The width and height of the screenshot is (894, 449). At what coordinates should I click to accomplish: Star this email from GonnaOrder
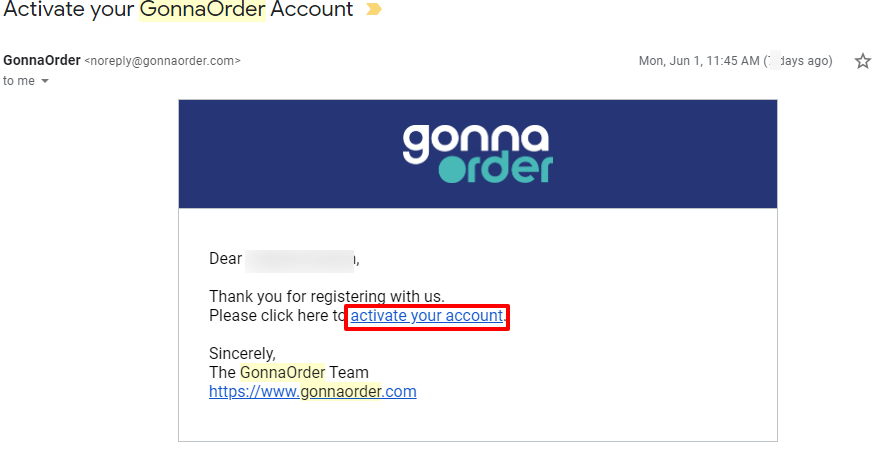[x=863, y=61]
